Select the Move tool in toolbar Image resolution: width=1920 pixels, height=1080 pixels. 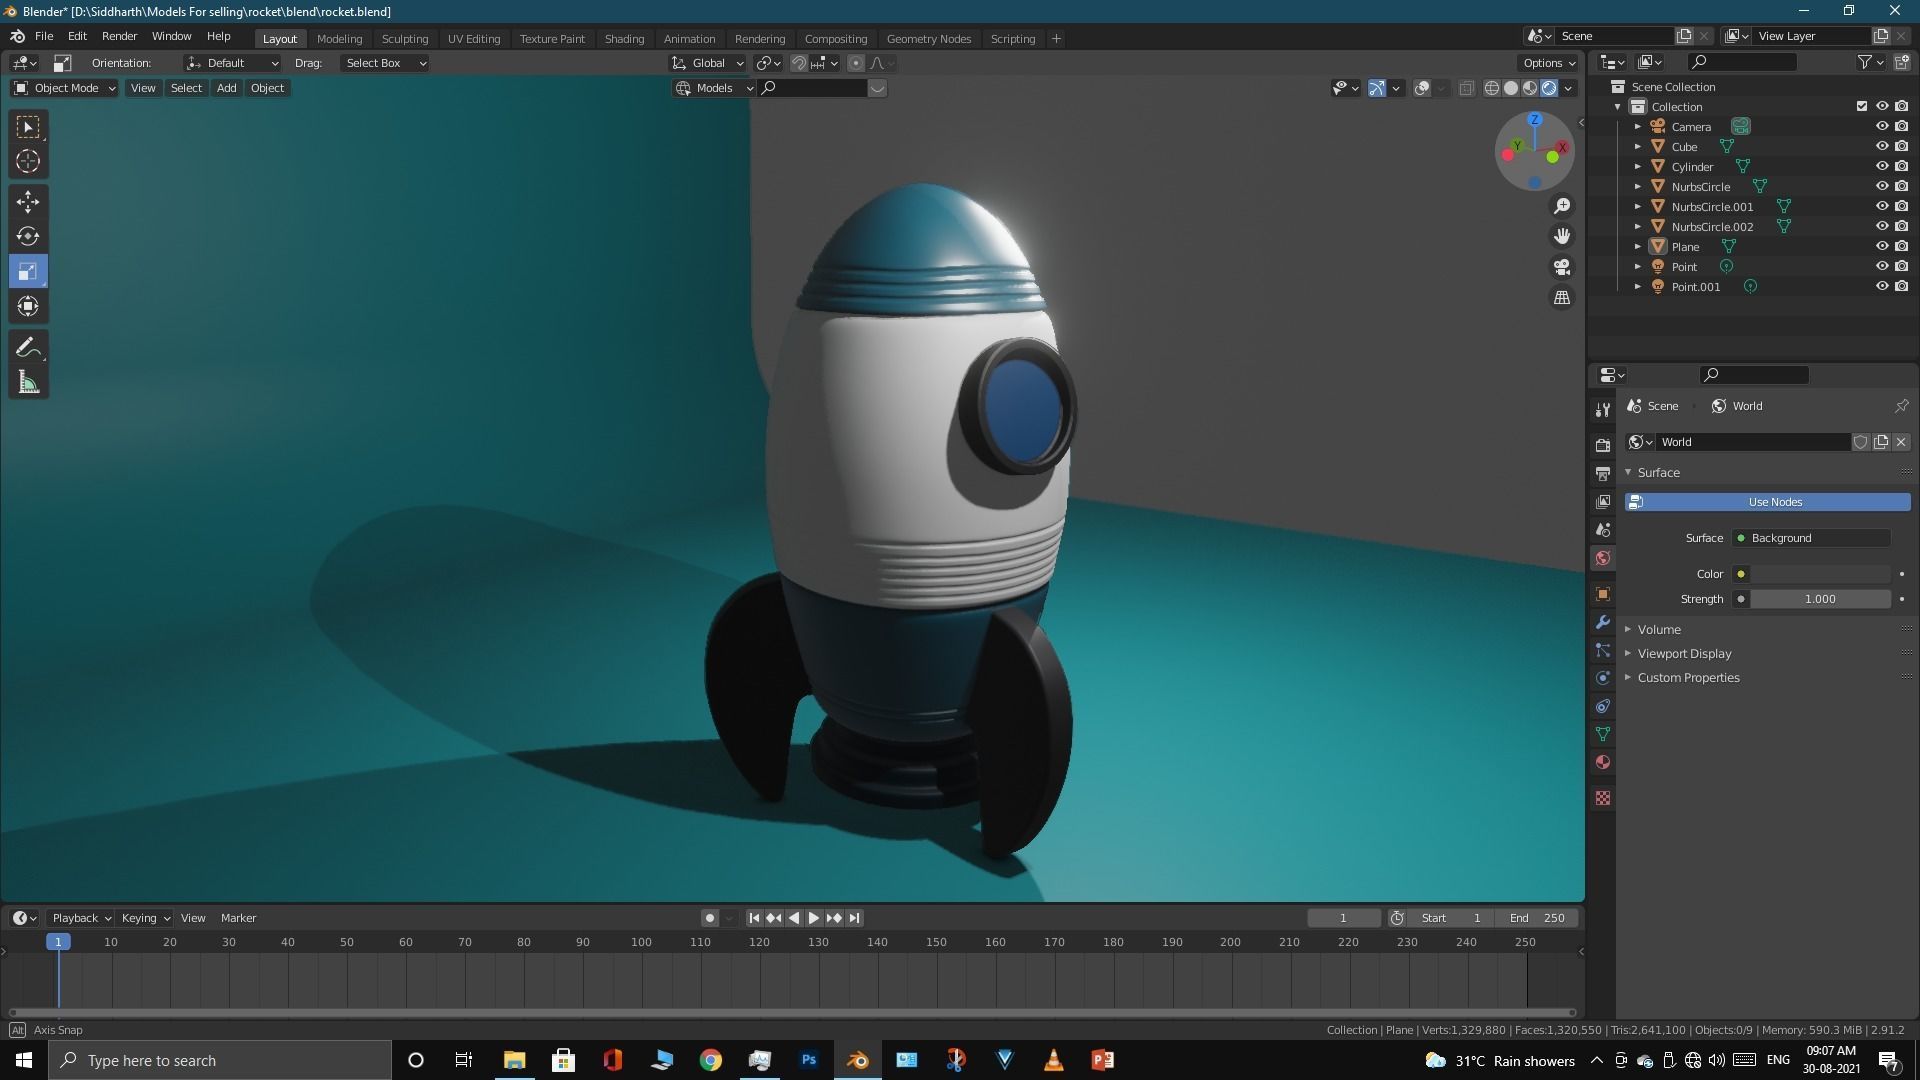[x=28, y=201]
